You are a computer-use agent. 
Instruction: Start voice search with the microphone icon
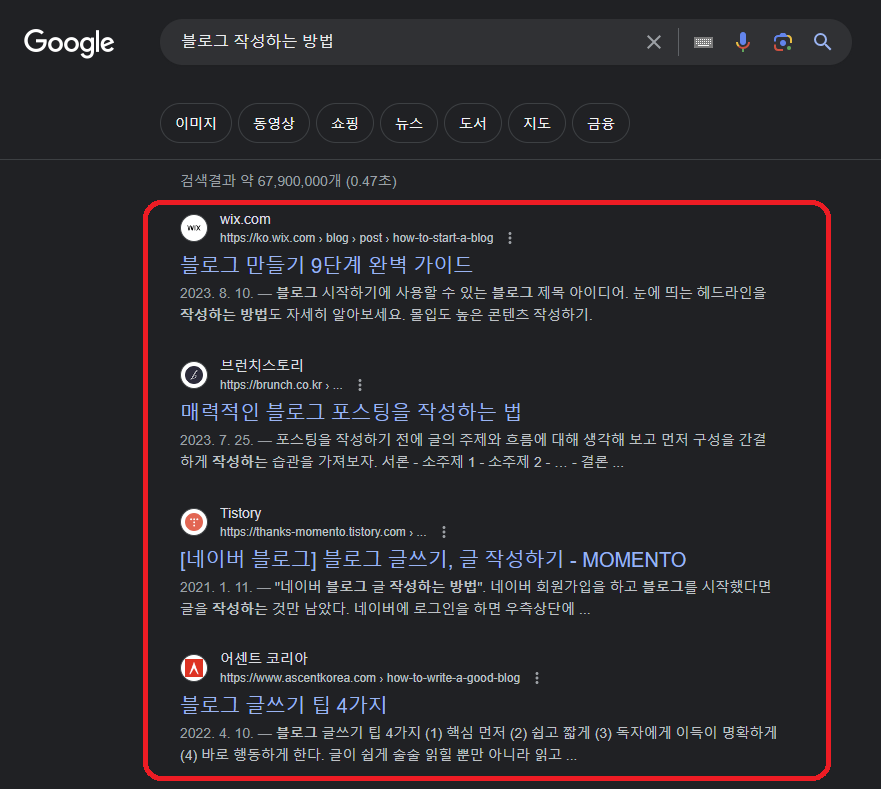coord(742,42)
